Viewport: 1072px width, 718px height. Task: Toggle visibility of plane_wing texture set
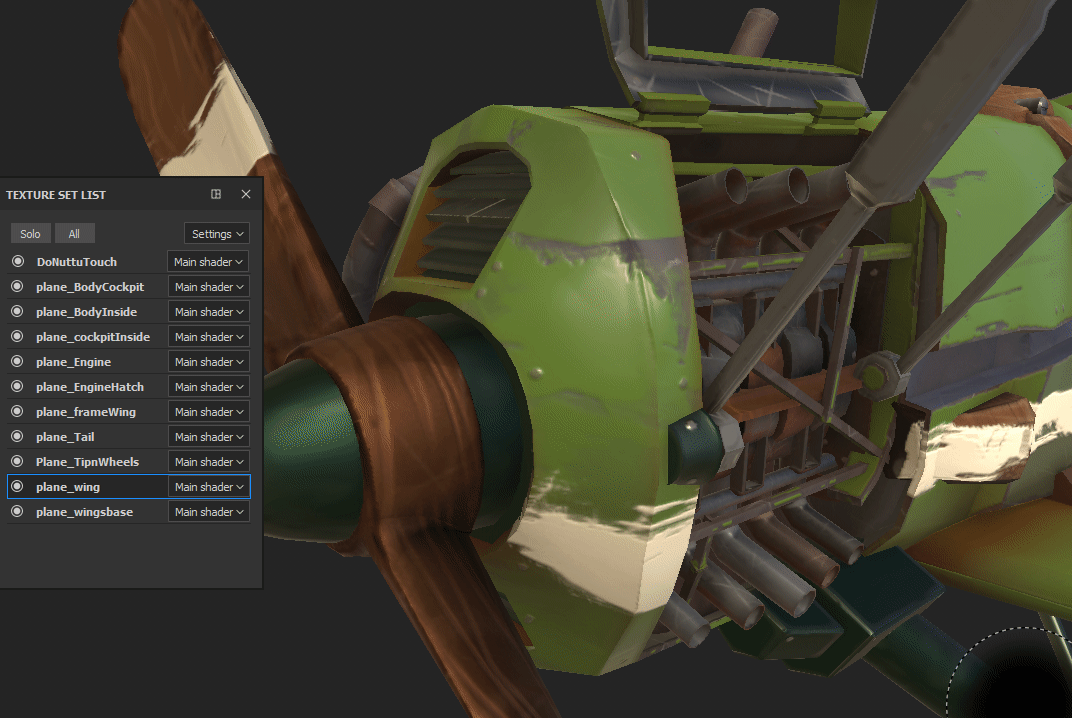pyautogui.click(x=18, y=486)
